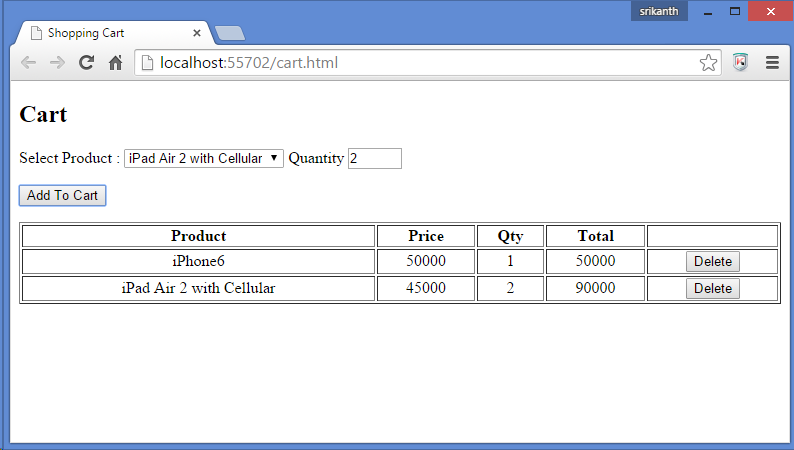
Task: Minimize the browser window
Action: coord(708,11)
